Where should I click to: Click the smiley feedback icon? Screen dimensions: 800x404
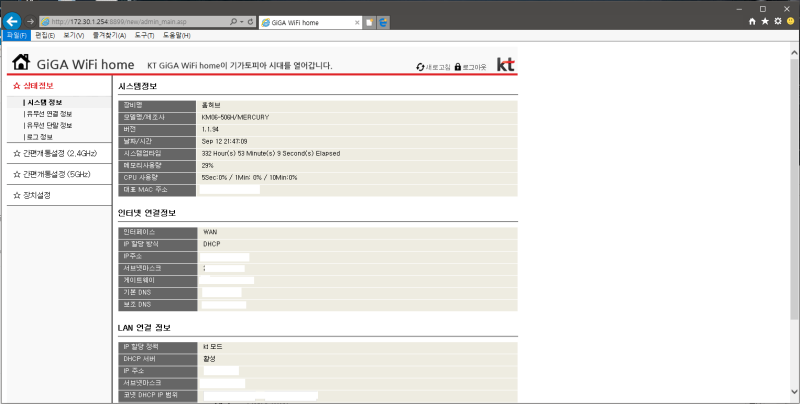[x=790, y=21]
